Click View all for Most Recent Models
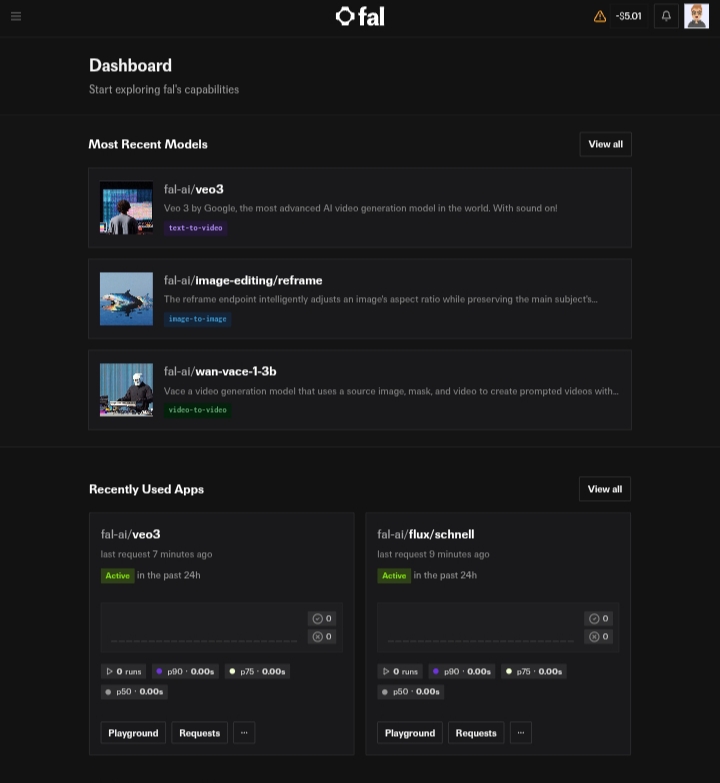The image size is (720, 783). [x=605, y=144]
